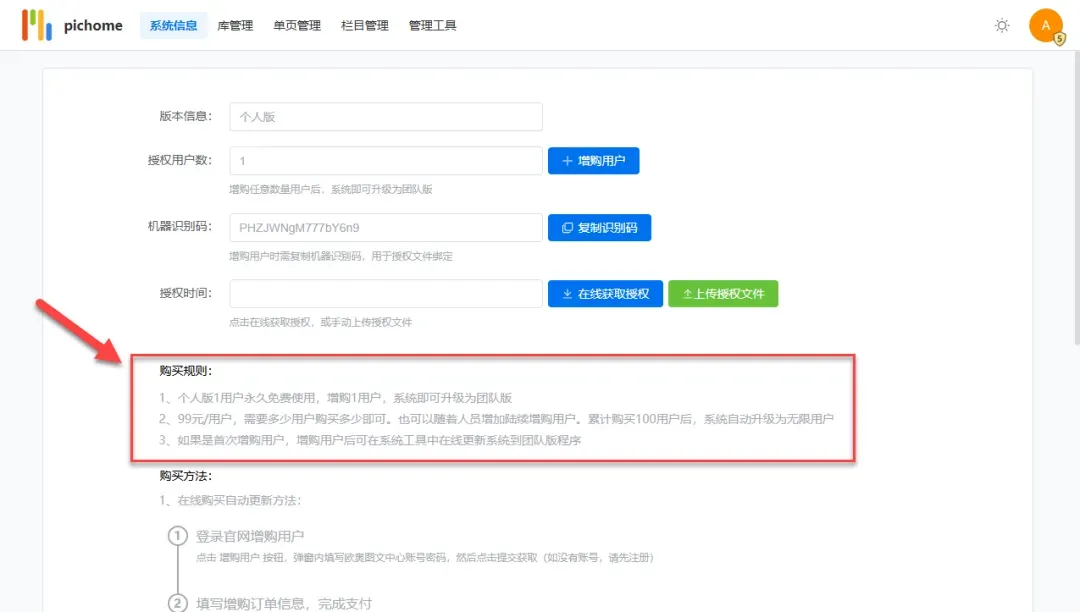
Task: Open the user avatar menu
Action: [x=1045, y=26]
